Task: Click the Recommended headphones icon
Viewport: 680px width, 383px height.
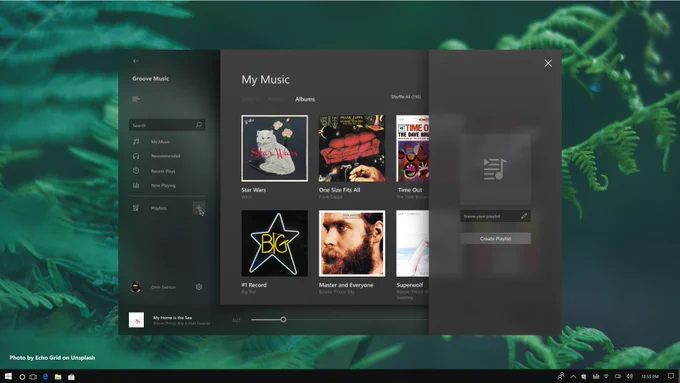Action: pos(136,156)
